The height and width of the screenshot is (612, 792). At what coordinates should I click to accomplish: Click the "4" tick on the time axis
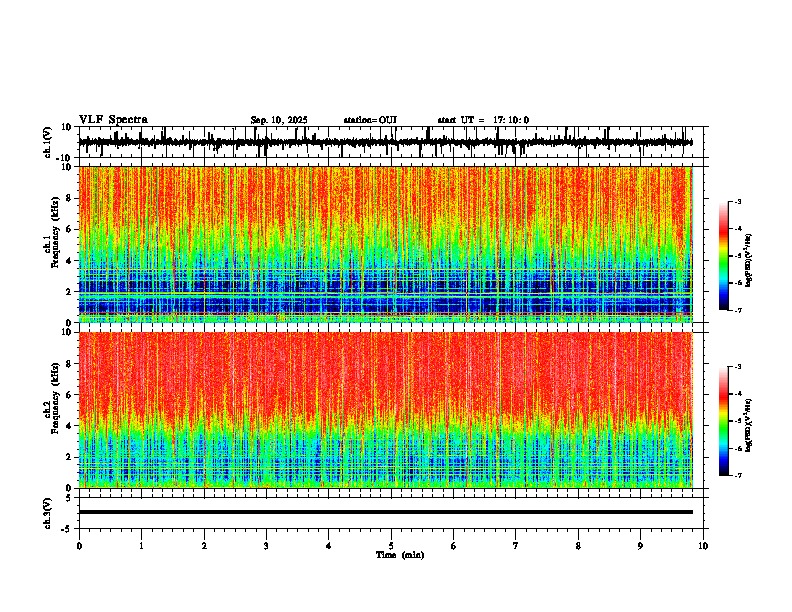pyautogui.click(x=328, y=546)
